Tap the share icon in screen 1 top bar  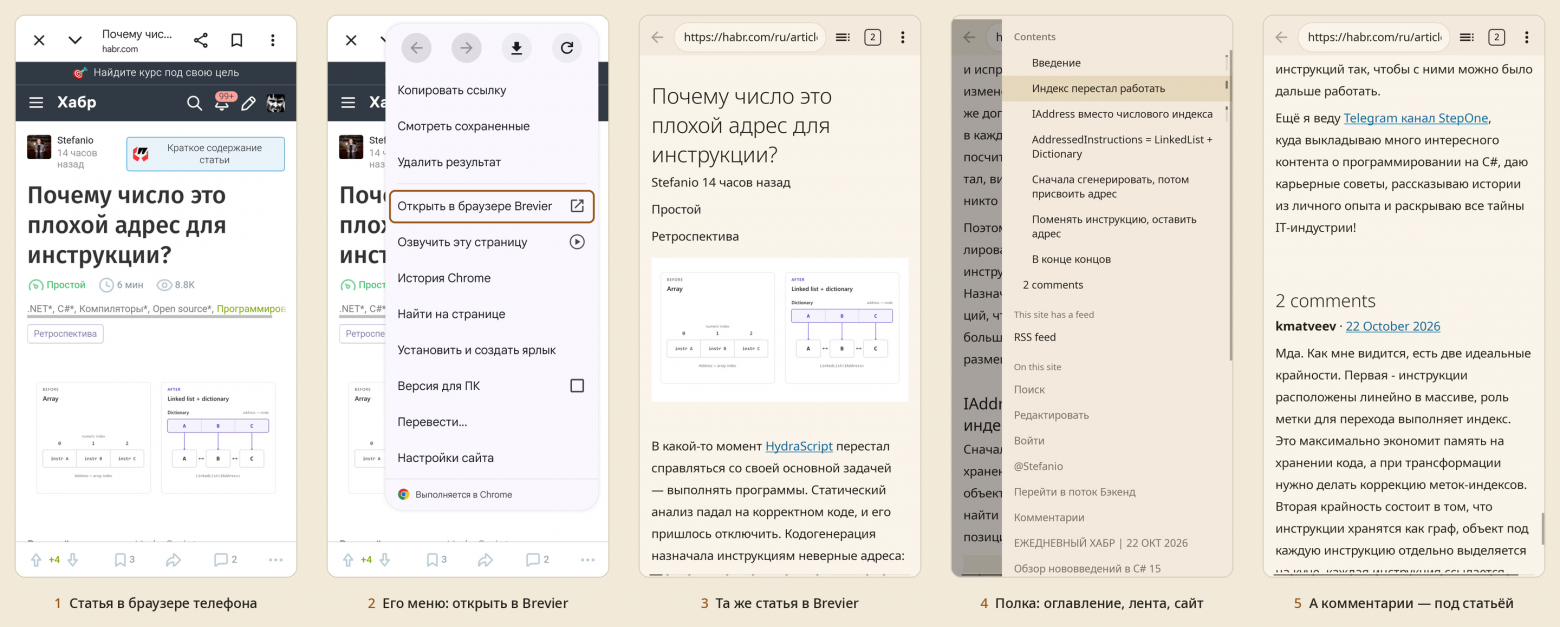click(x=201, y=40)
